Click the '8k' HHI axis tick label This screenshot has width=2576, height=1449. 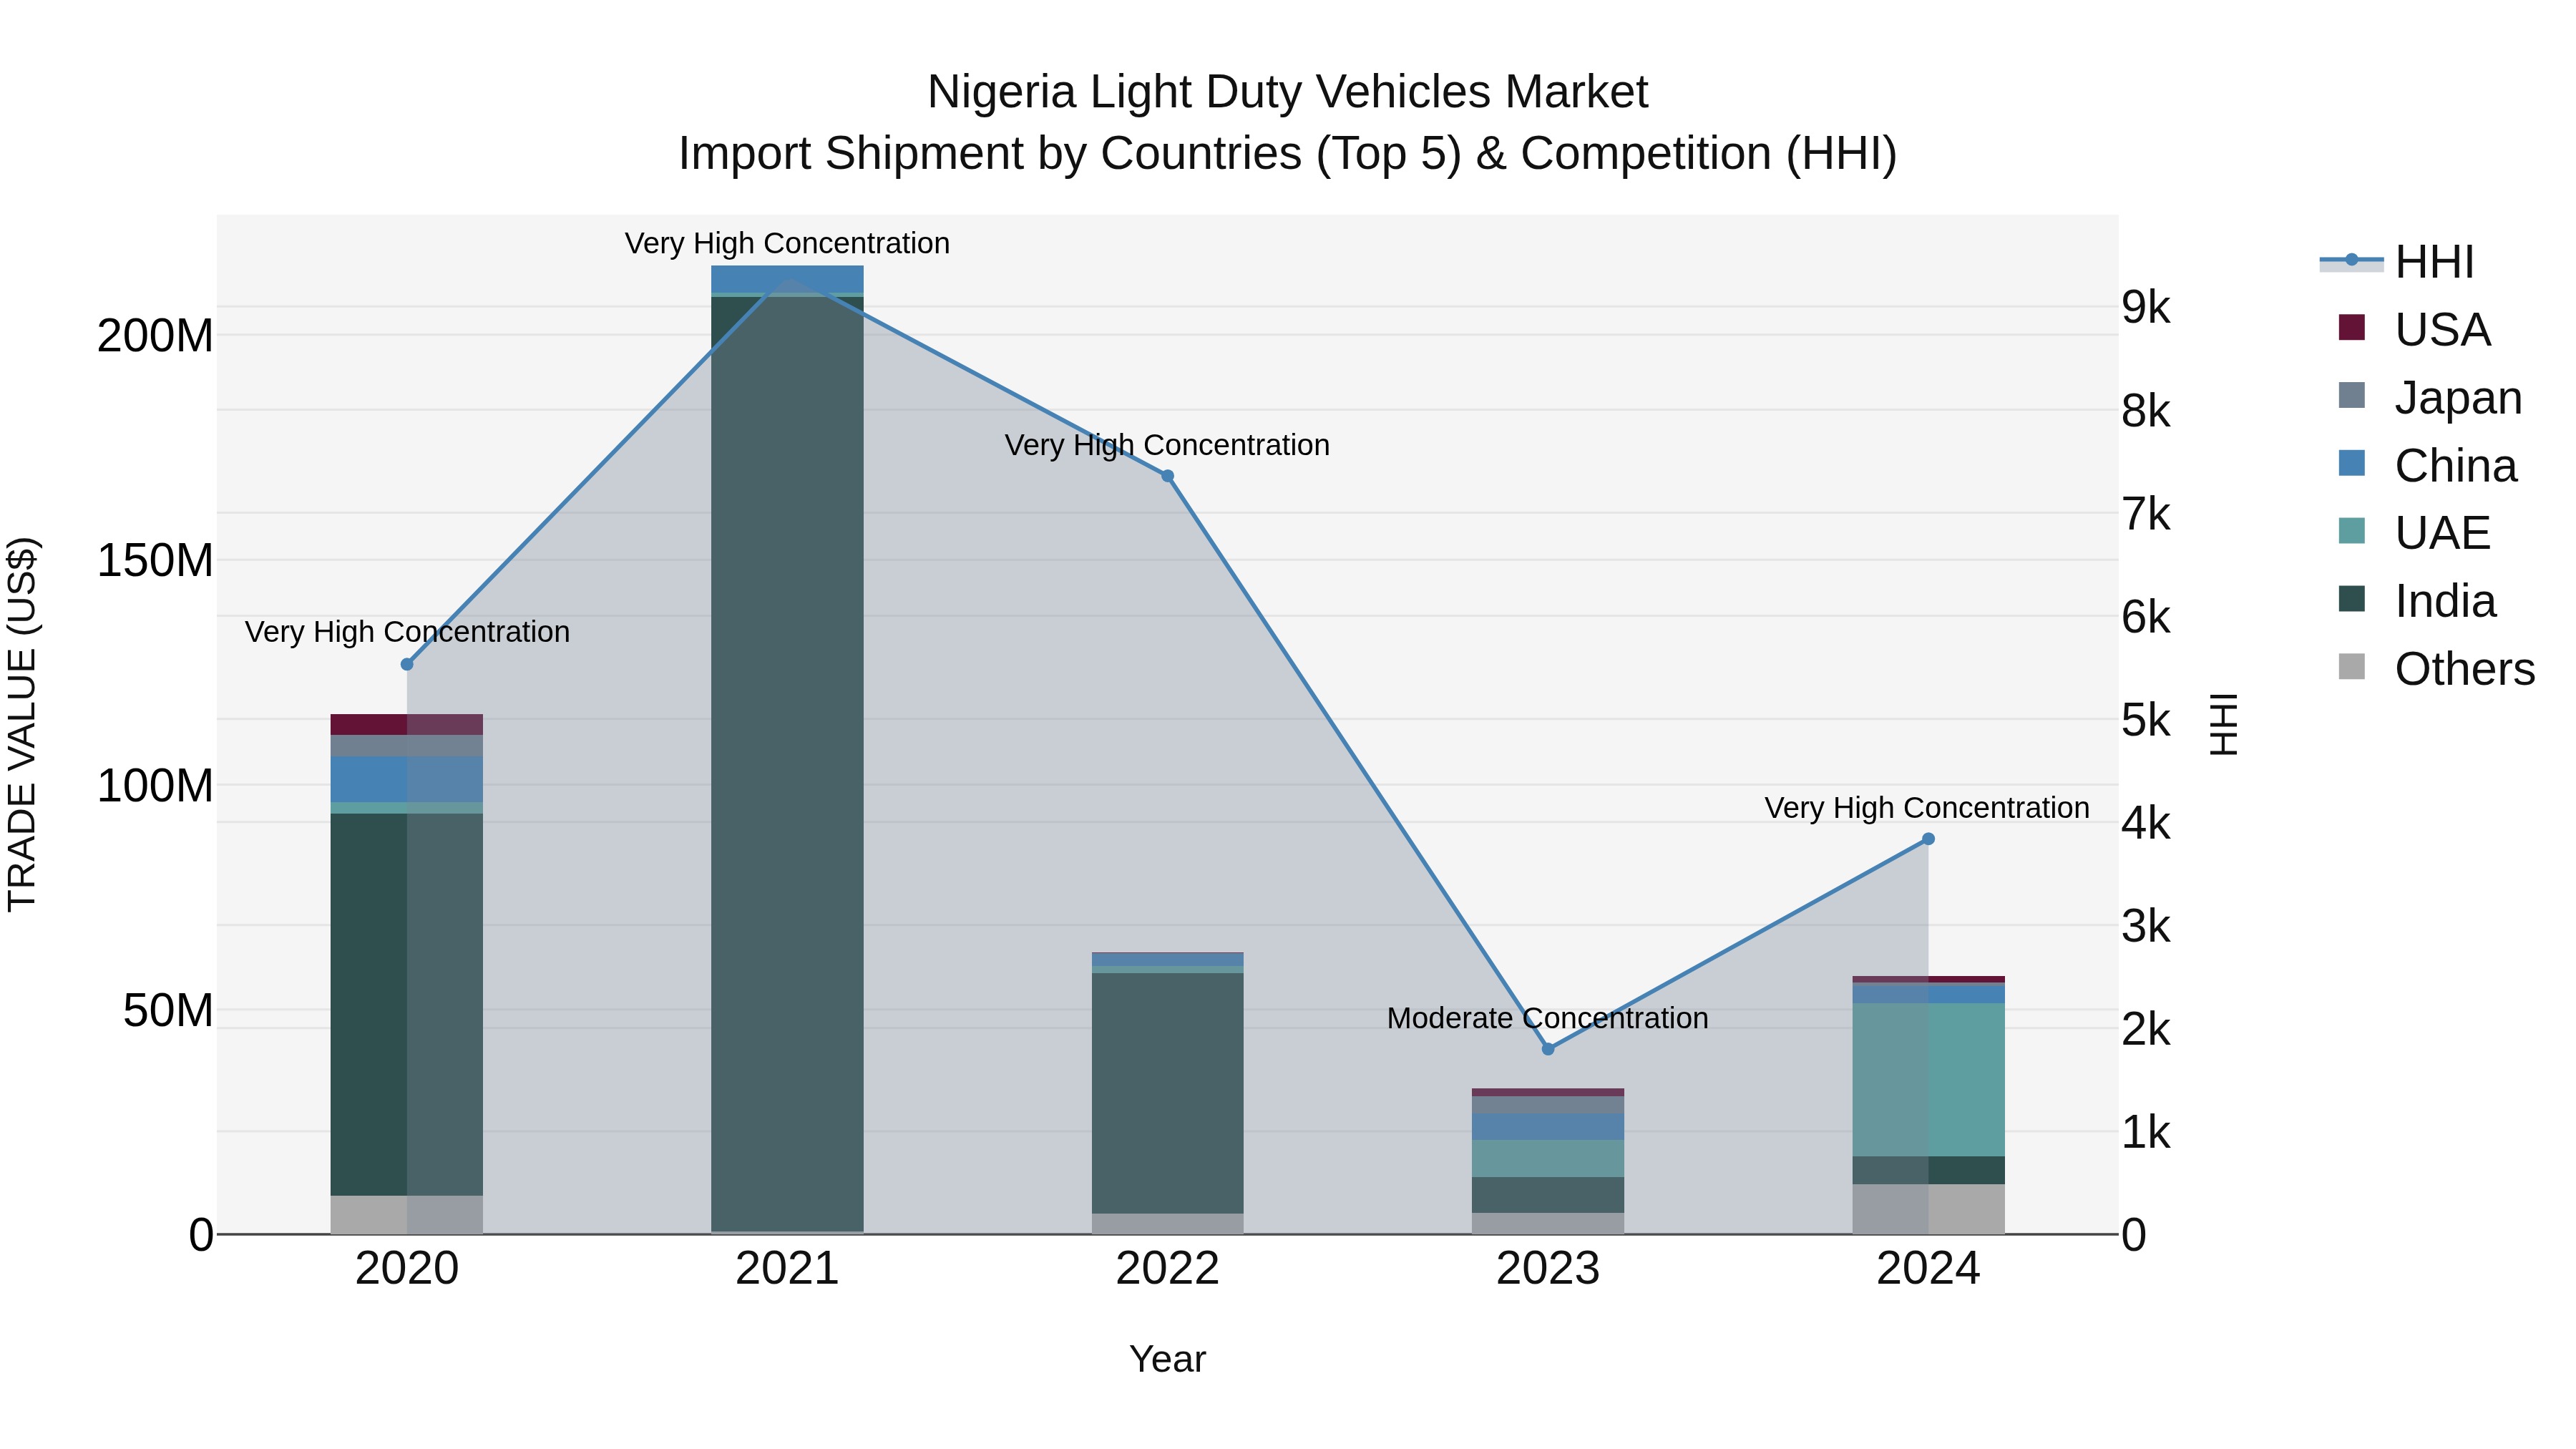click(2146, 411)
